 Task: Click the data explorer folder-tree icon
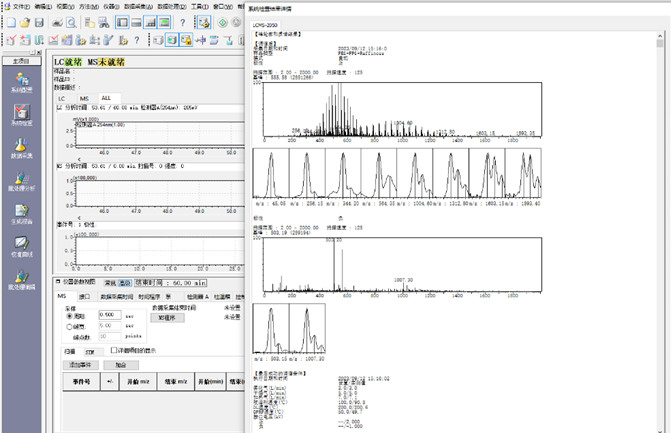90,22
